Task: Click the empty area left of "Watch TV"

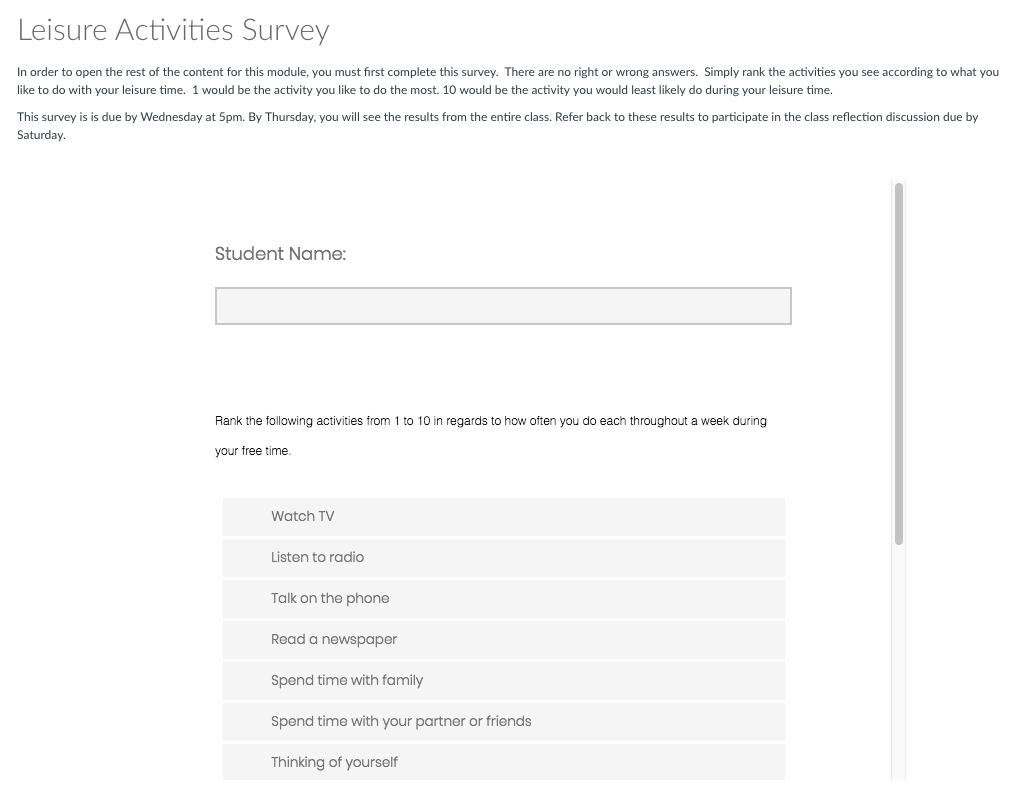Action: [247, 517]
